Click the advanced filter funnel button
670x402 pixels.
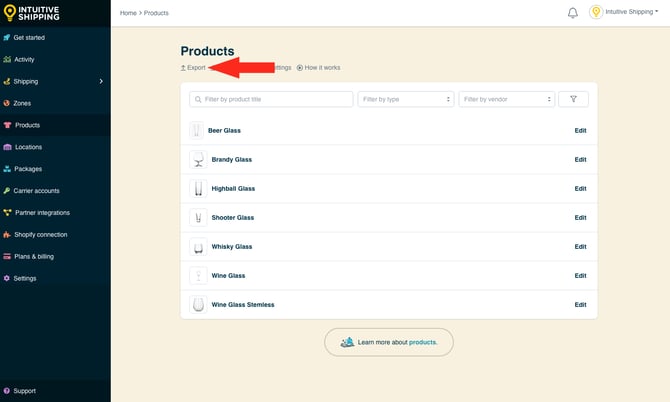pyautogui.click(x=573, y=99)
